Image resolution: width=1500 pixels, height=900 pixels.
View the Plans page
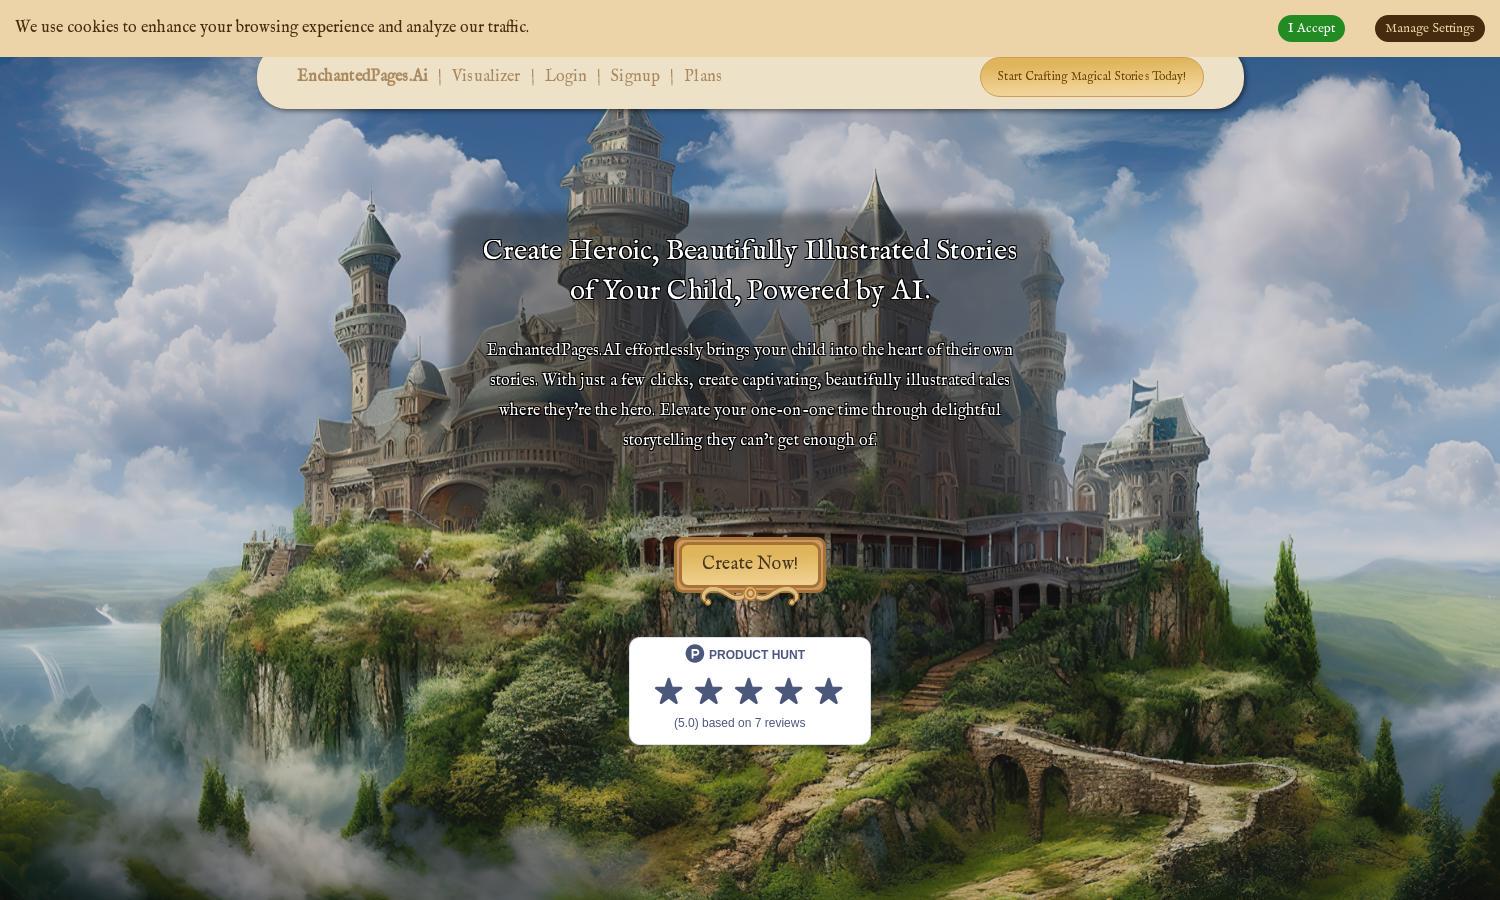(x=703, y=76)
